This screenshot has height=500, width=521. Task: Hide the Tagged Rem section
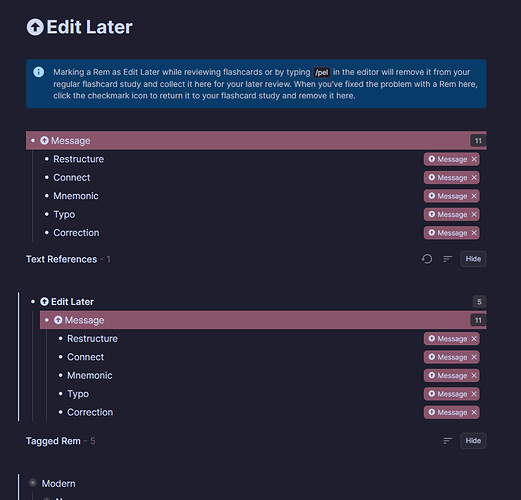click(473, 441)
